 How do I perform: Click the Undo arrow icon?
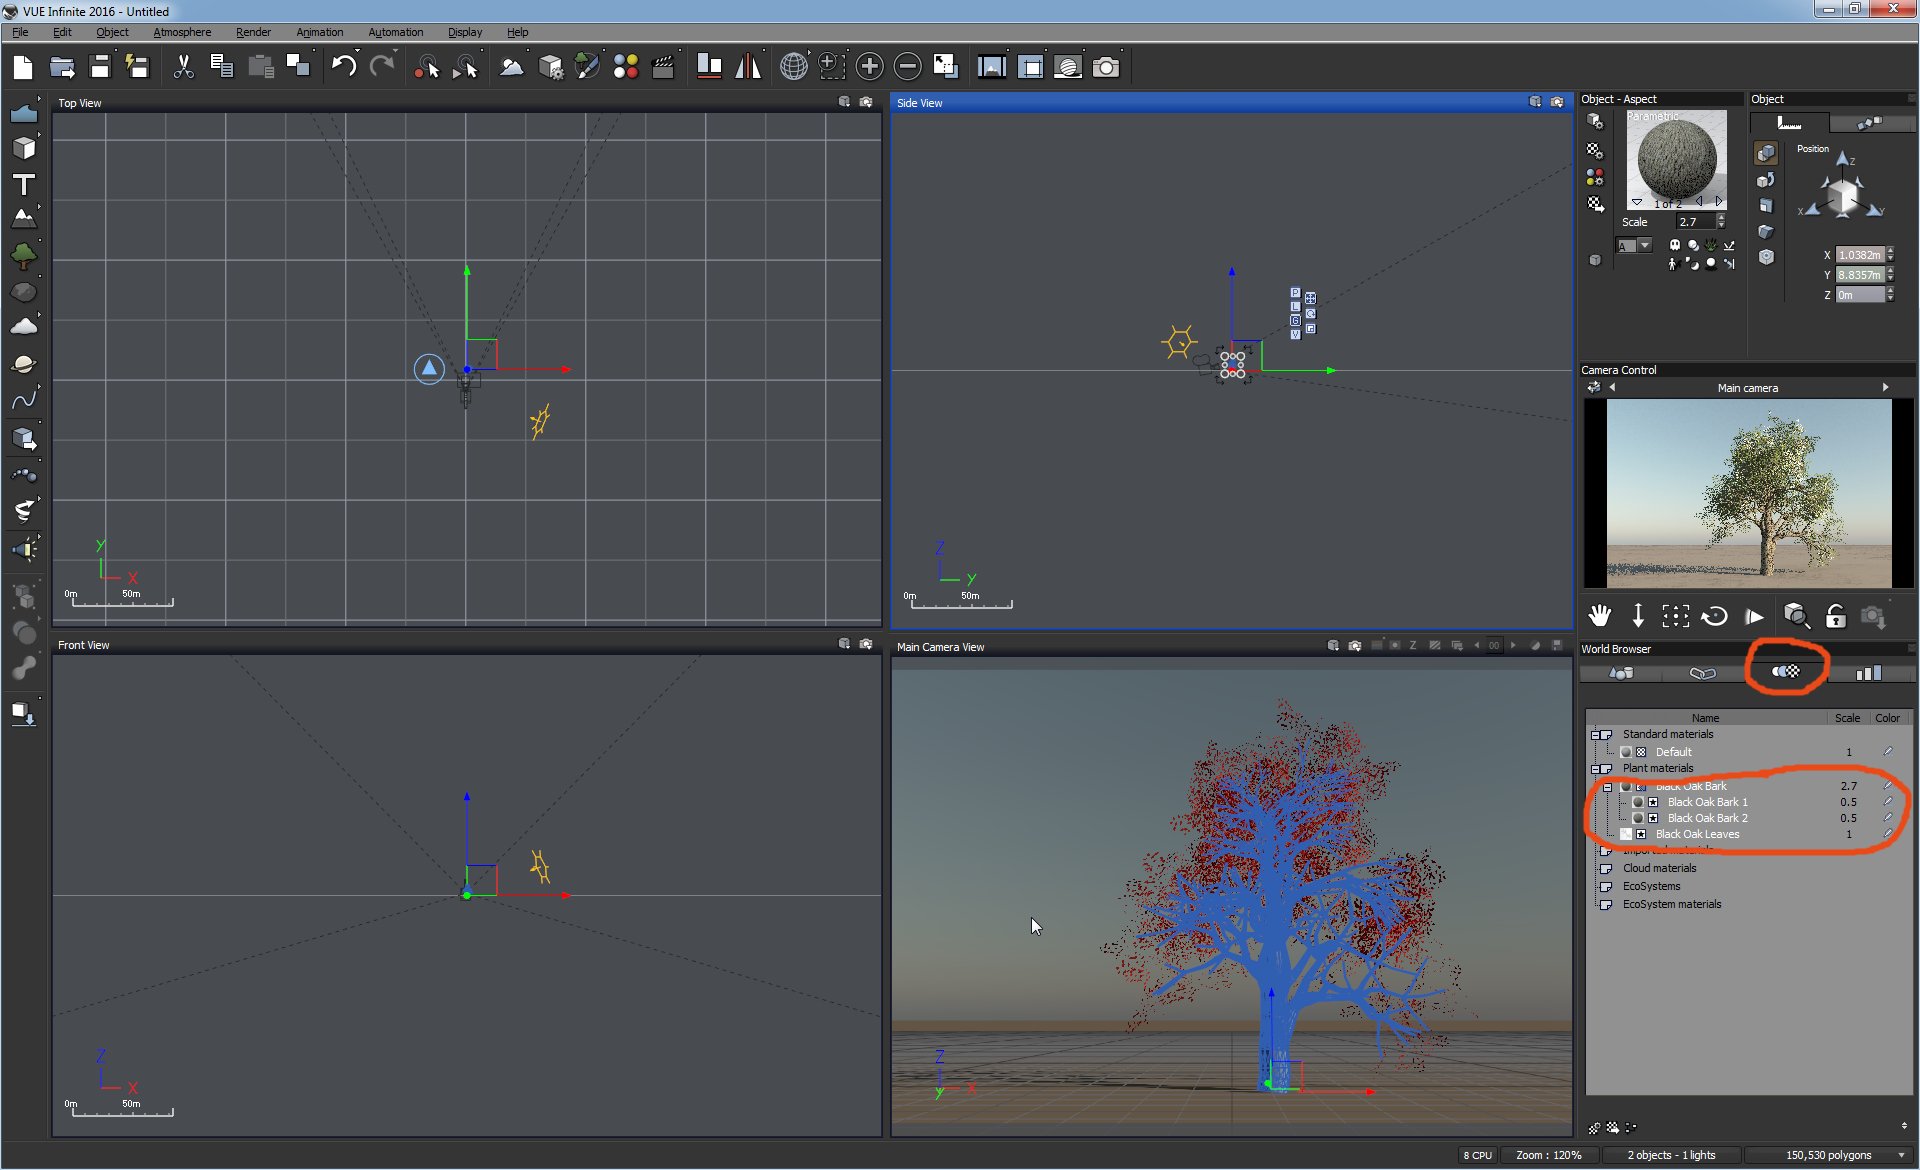point(343,67)
